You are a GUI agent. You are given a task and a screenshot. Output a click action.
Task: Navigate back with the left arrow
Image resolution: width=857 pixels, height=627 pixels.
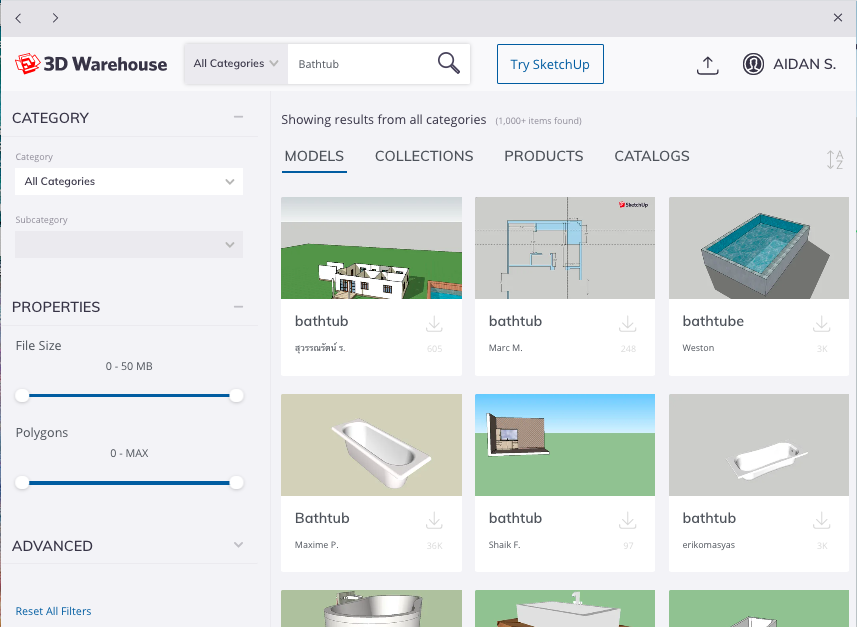[x=18, y=17]
